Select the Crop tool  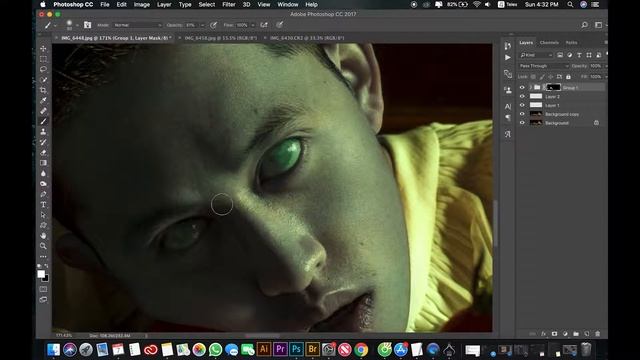(x=43, y=90)
